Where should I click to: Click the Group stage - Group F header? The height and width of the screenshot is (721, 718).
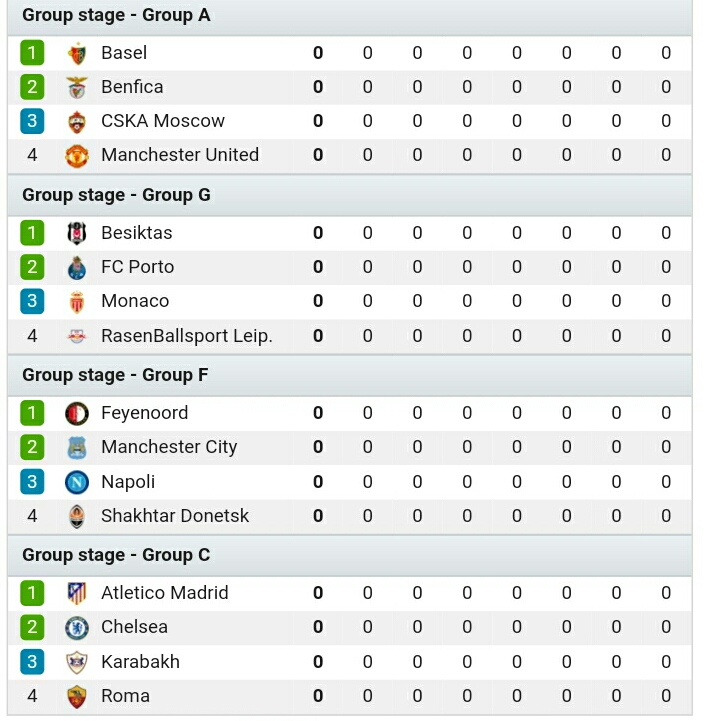[x=116, y=375]
